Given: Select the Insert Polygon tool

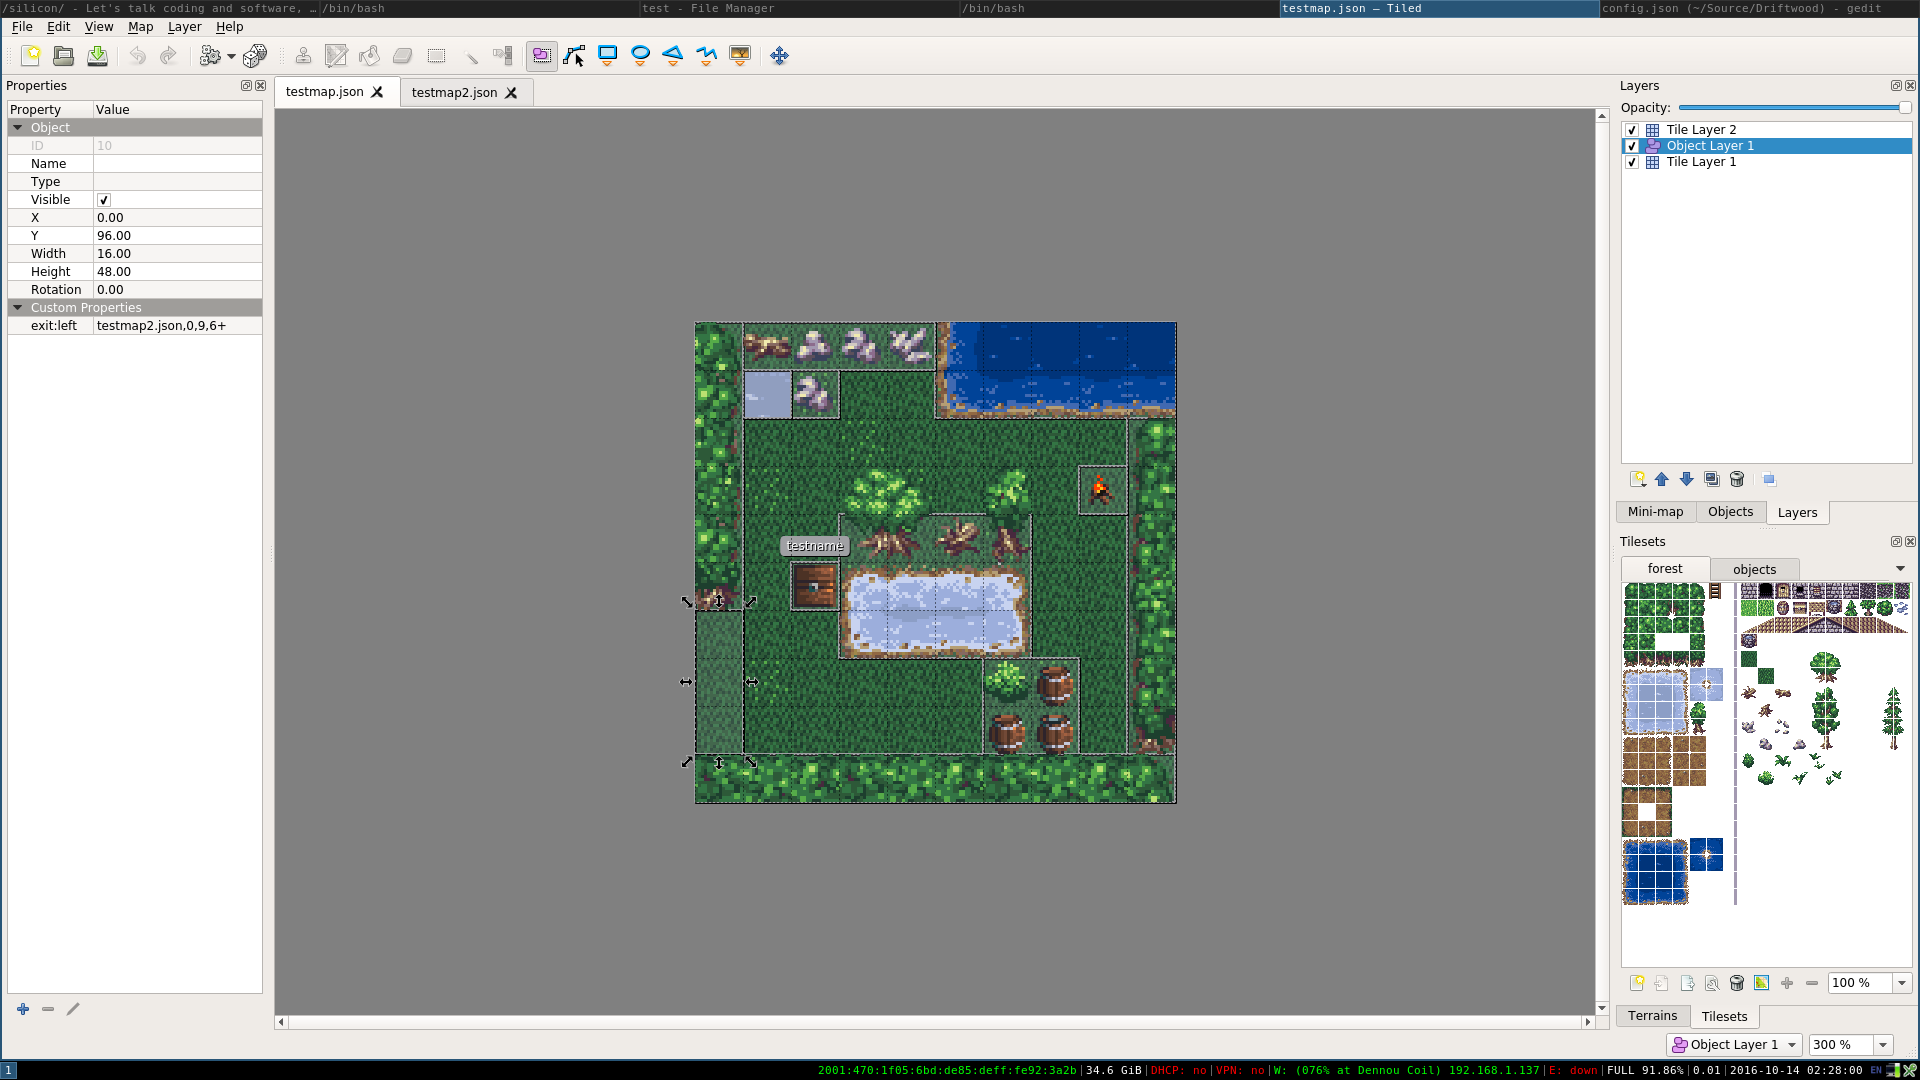Looking at the screenshot, I should pos(673,55).
